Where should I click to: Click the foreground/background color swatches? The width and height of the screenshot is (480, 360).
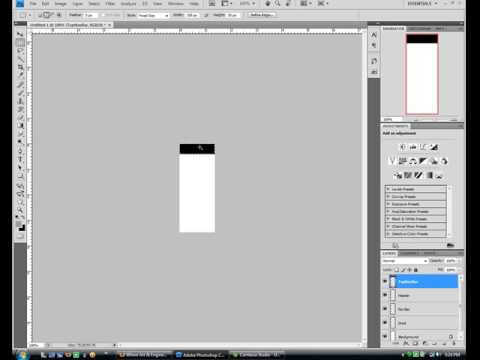click(21, 227)
